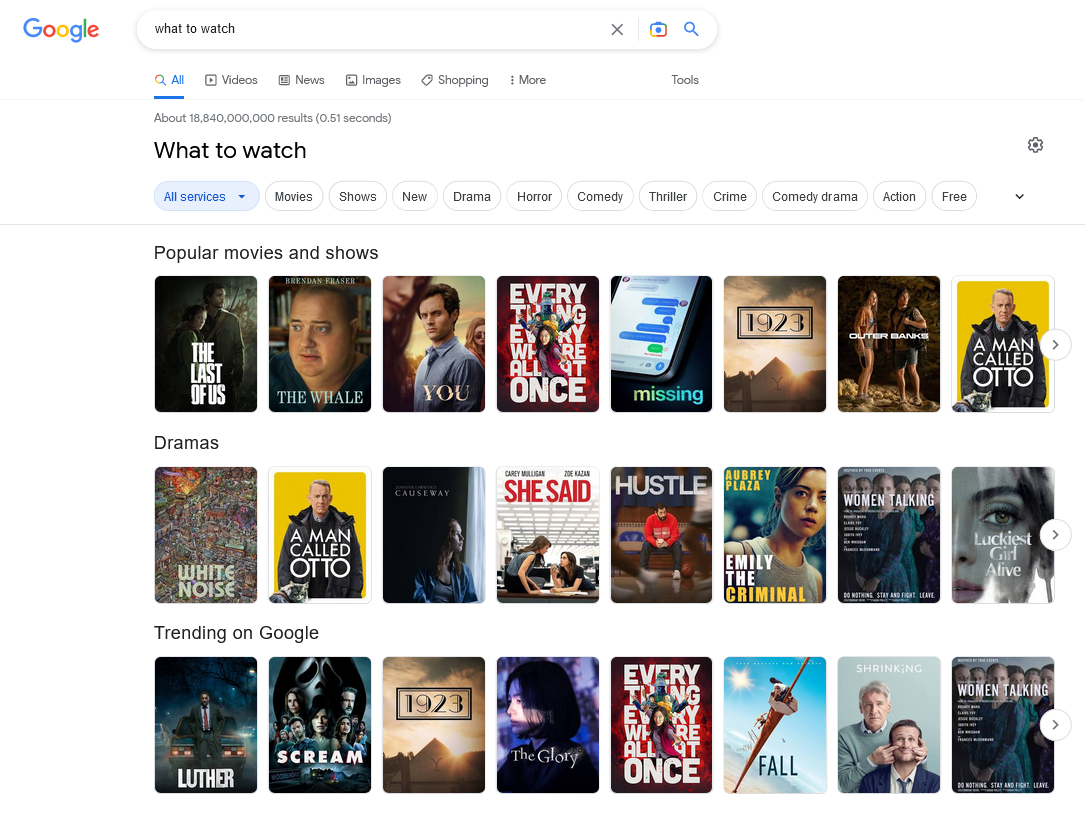Toggle the Comedy filter chip
Screen dimensions: 1085x815
point(600,196)
